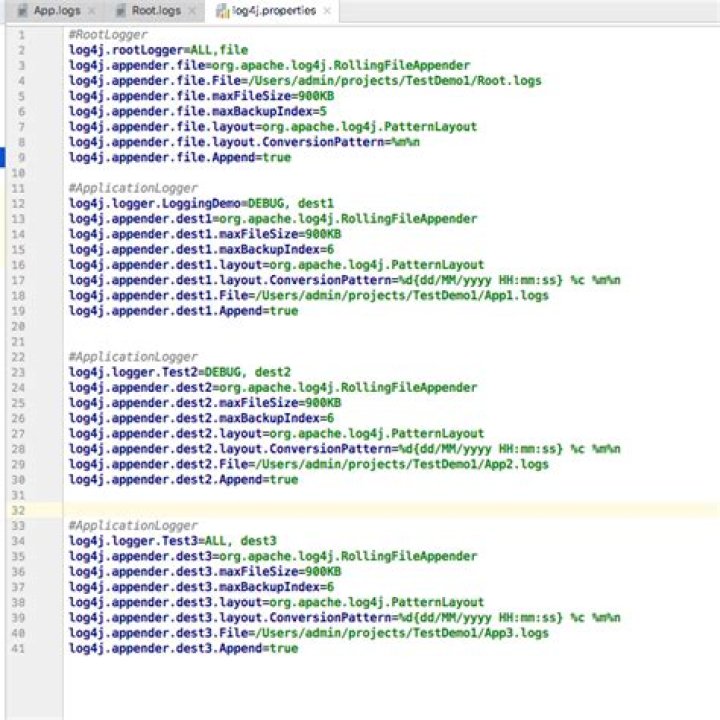
Task: Switch to the Root.logs tab
Action: coord(156,11)
